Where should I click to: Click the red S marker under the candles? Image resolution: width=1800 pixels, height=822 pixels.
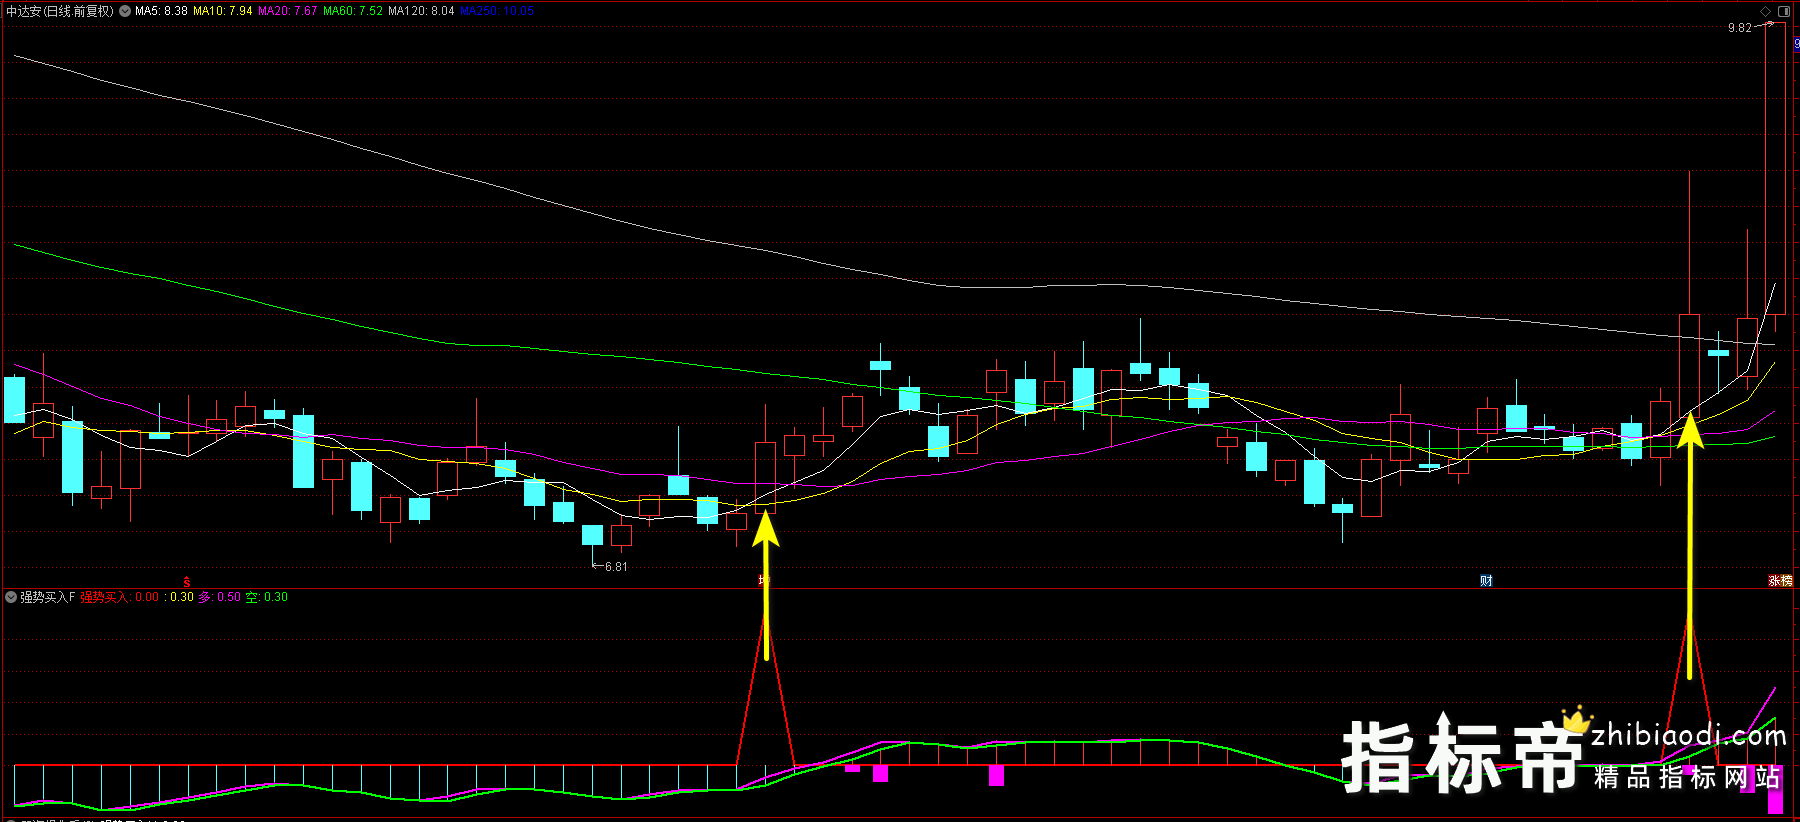[186, 581]
